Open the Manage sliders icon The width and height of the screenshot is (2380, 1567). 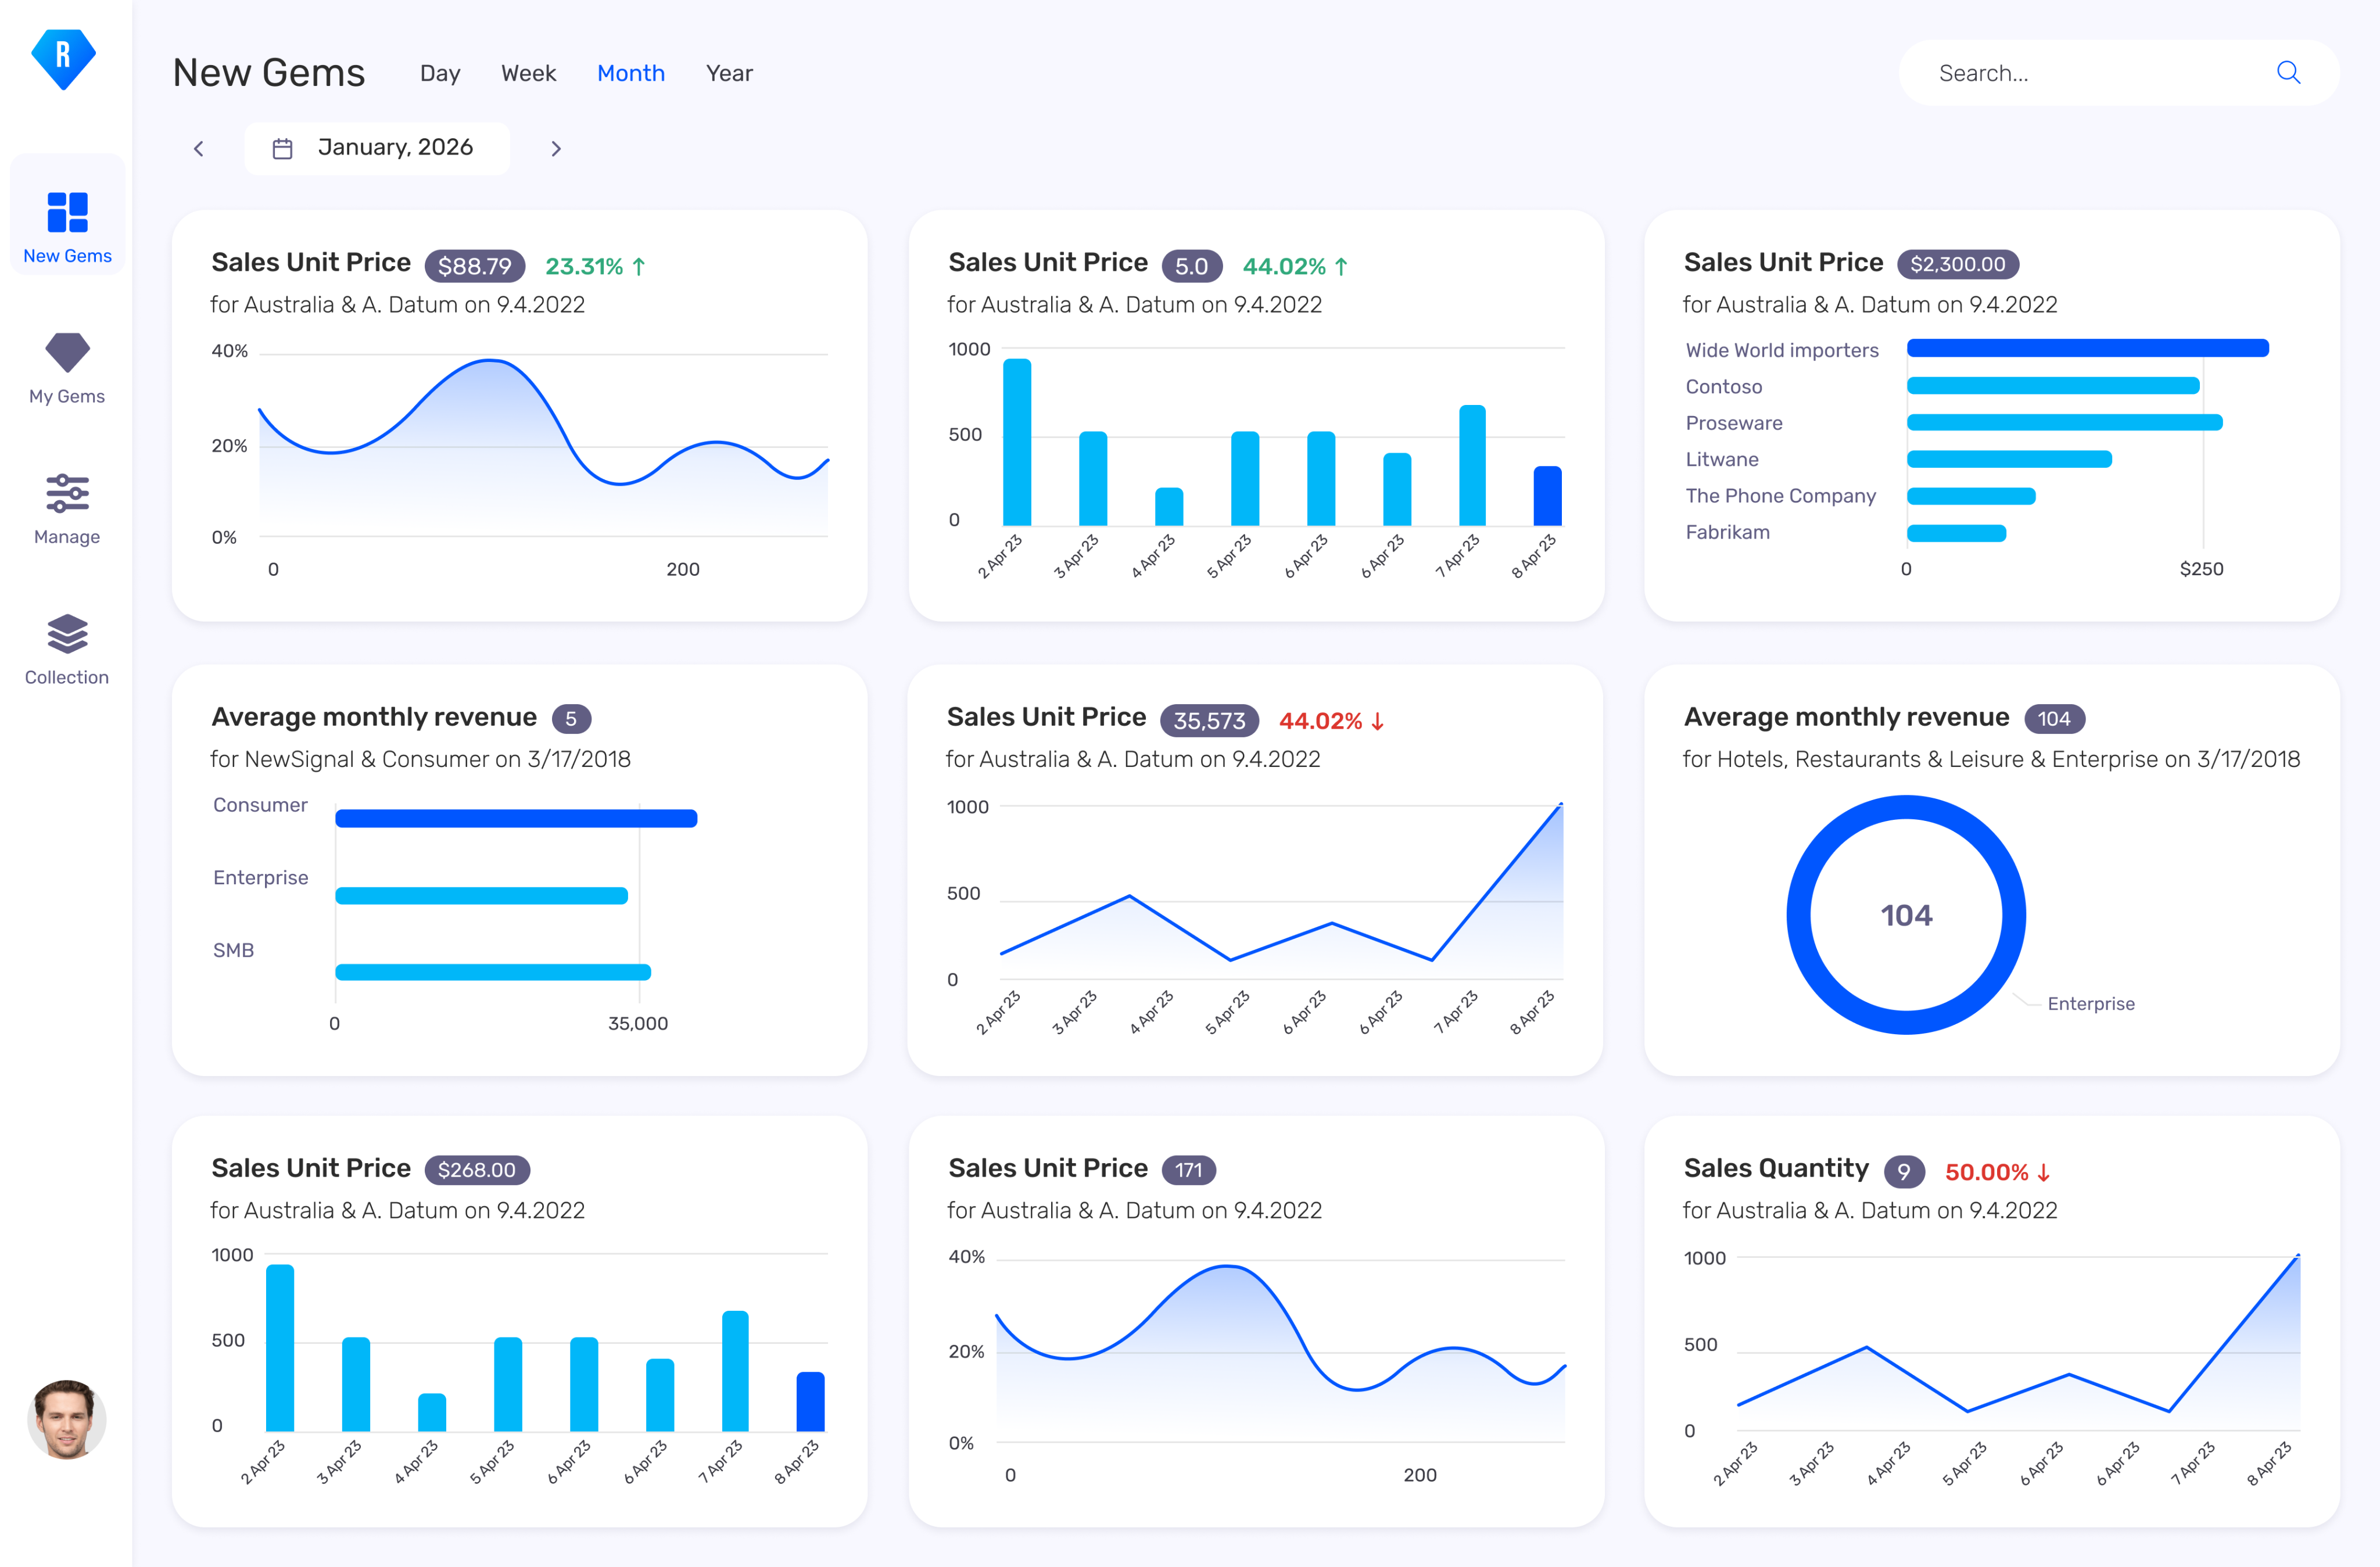point(67,493)
